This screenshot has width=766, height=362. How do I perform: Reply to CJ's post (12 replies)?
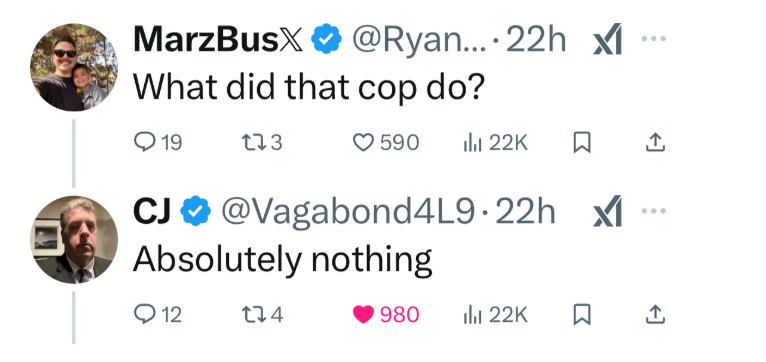coord(158,315)
